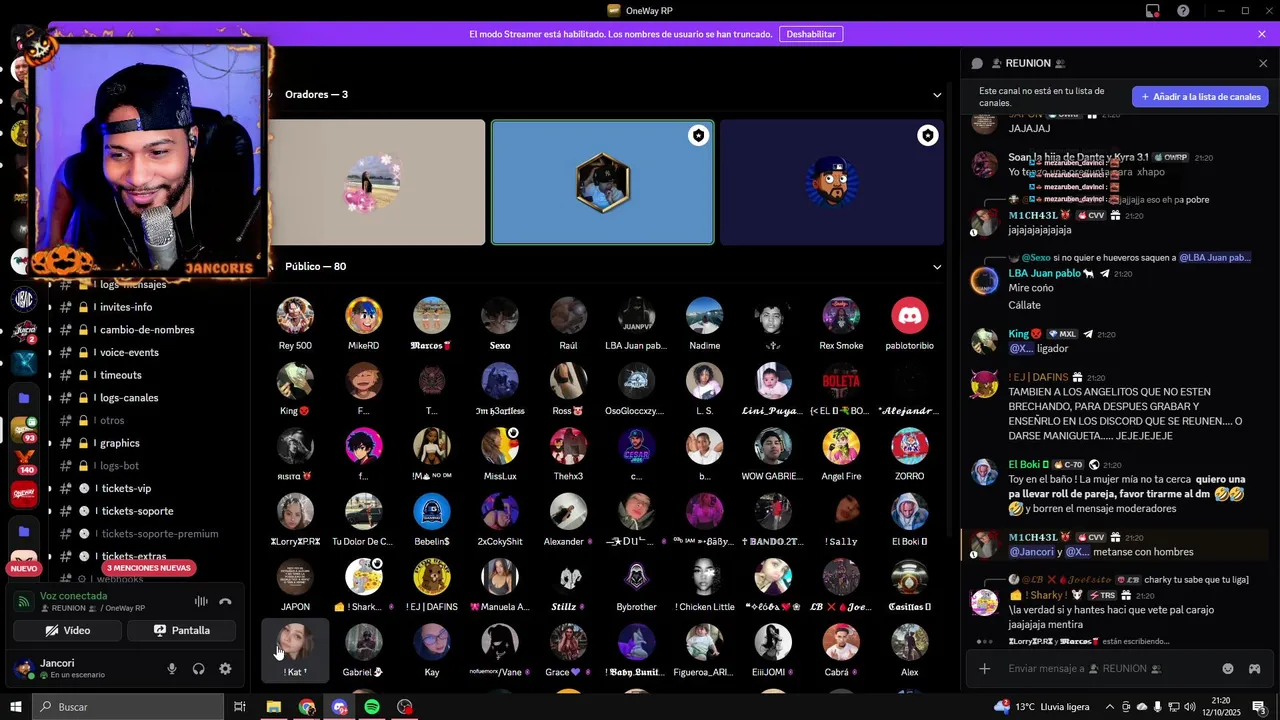Click the NUEVO badge in server list
1280x720 pixels.
tap(24, 568)
